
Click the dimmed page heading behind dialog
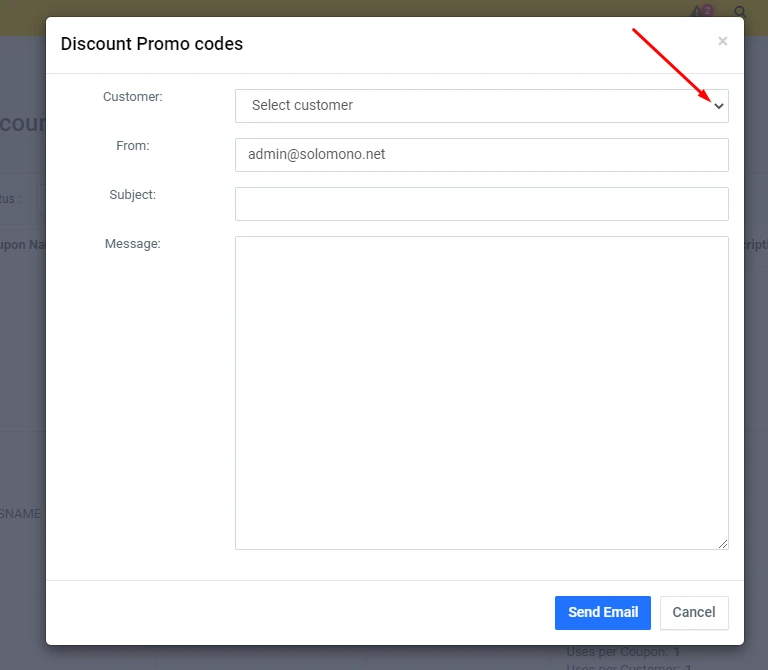(22, 123)
